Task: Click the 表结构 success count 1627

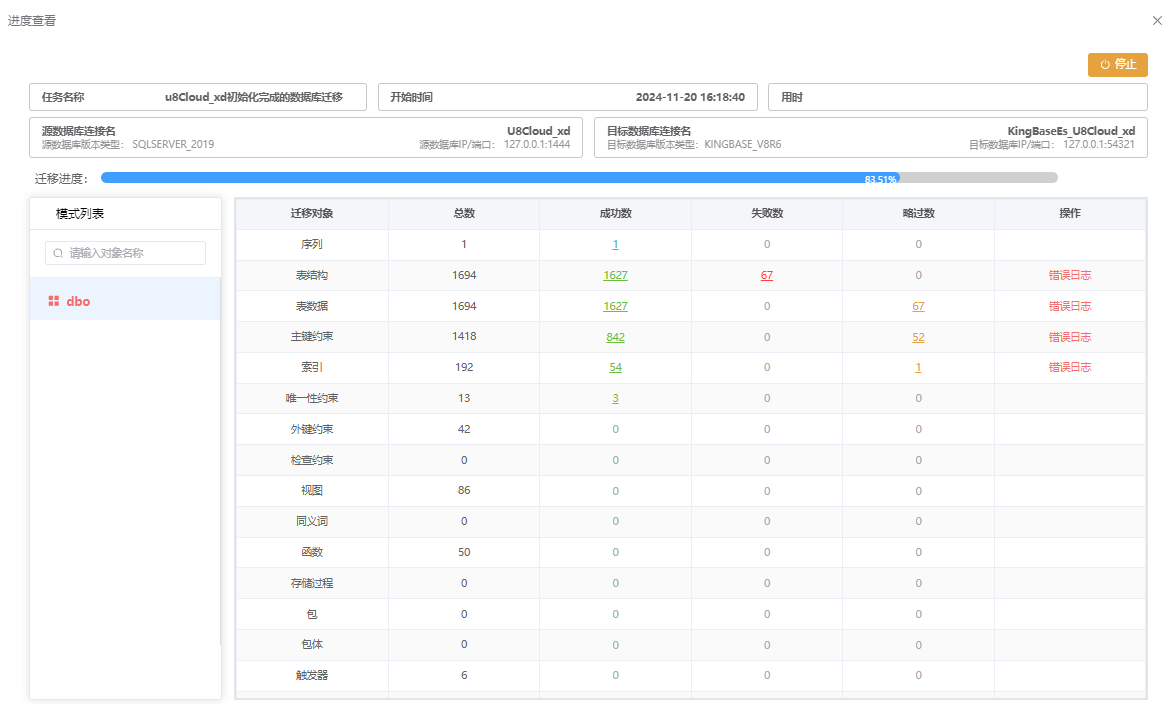Action: point(615,275)
